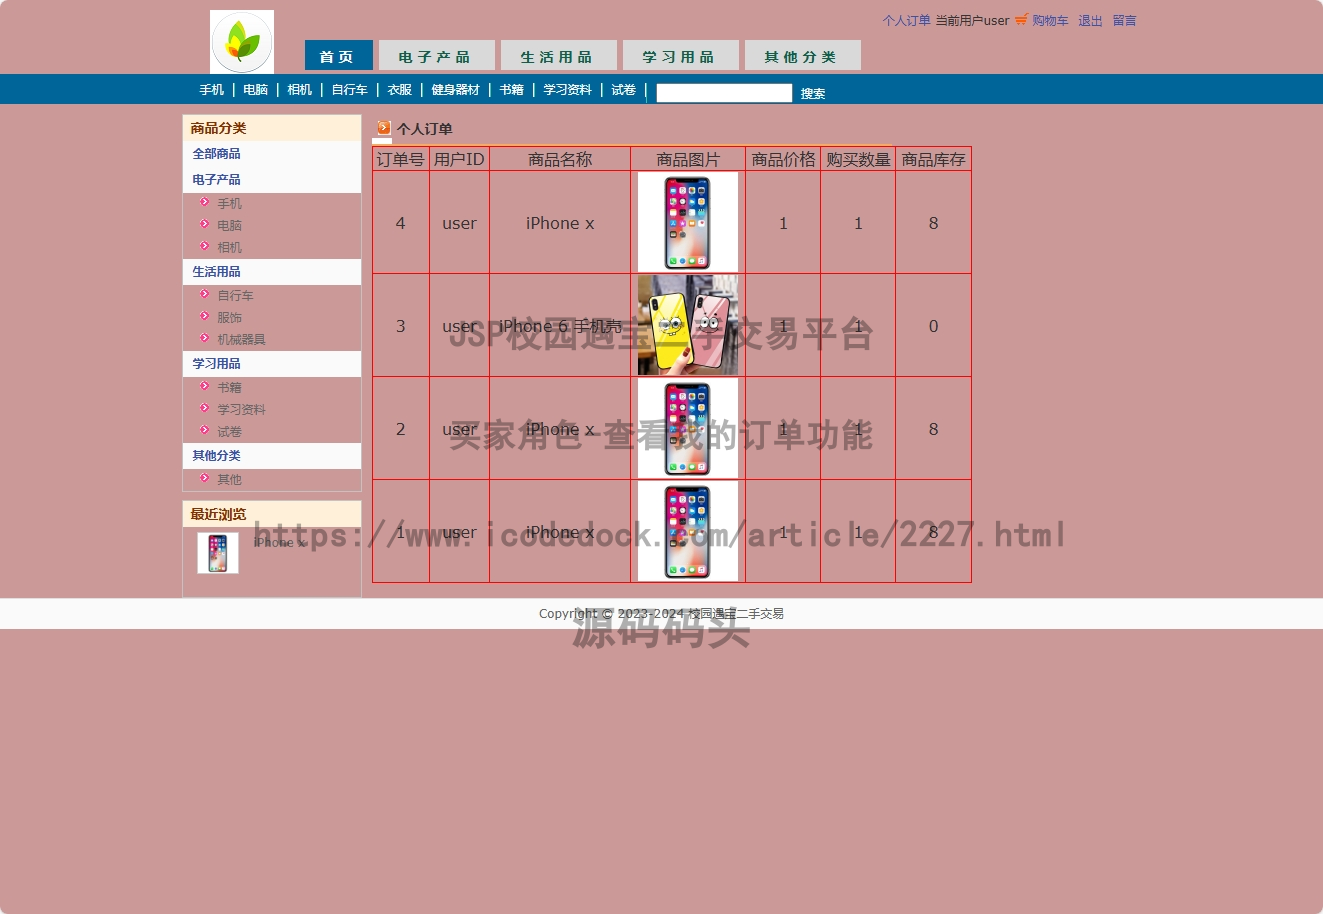Screen dimensions: 1323x914
Task: Select 学习资料 in the blue navigation bar
Action: (x=568, y=90)
